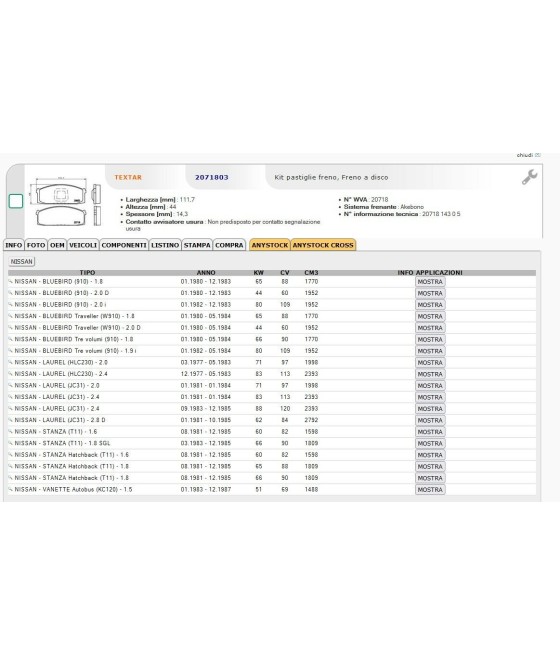Click the KW column header
Image resolution: width=560 pixels, height=655 pixels.
coord(258,272)
